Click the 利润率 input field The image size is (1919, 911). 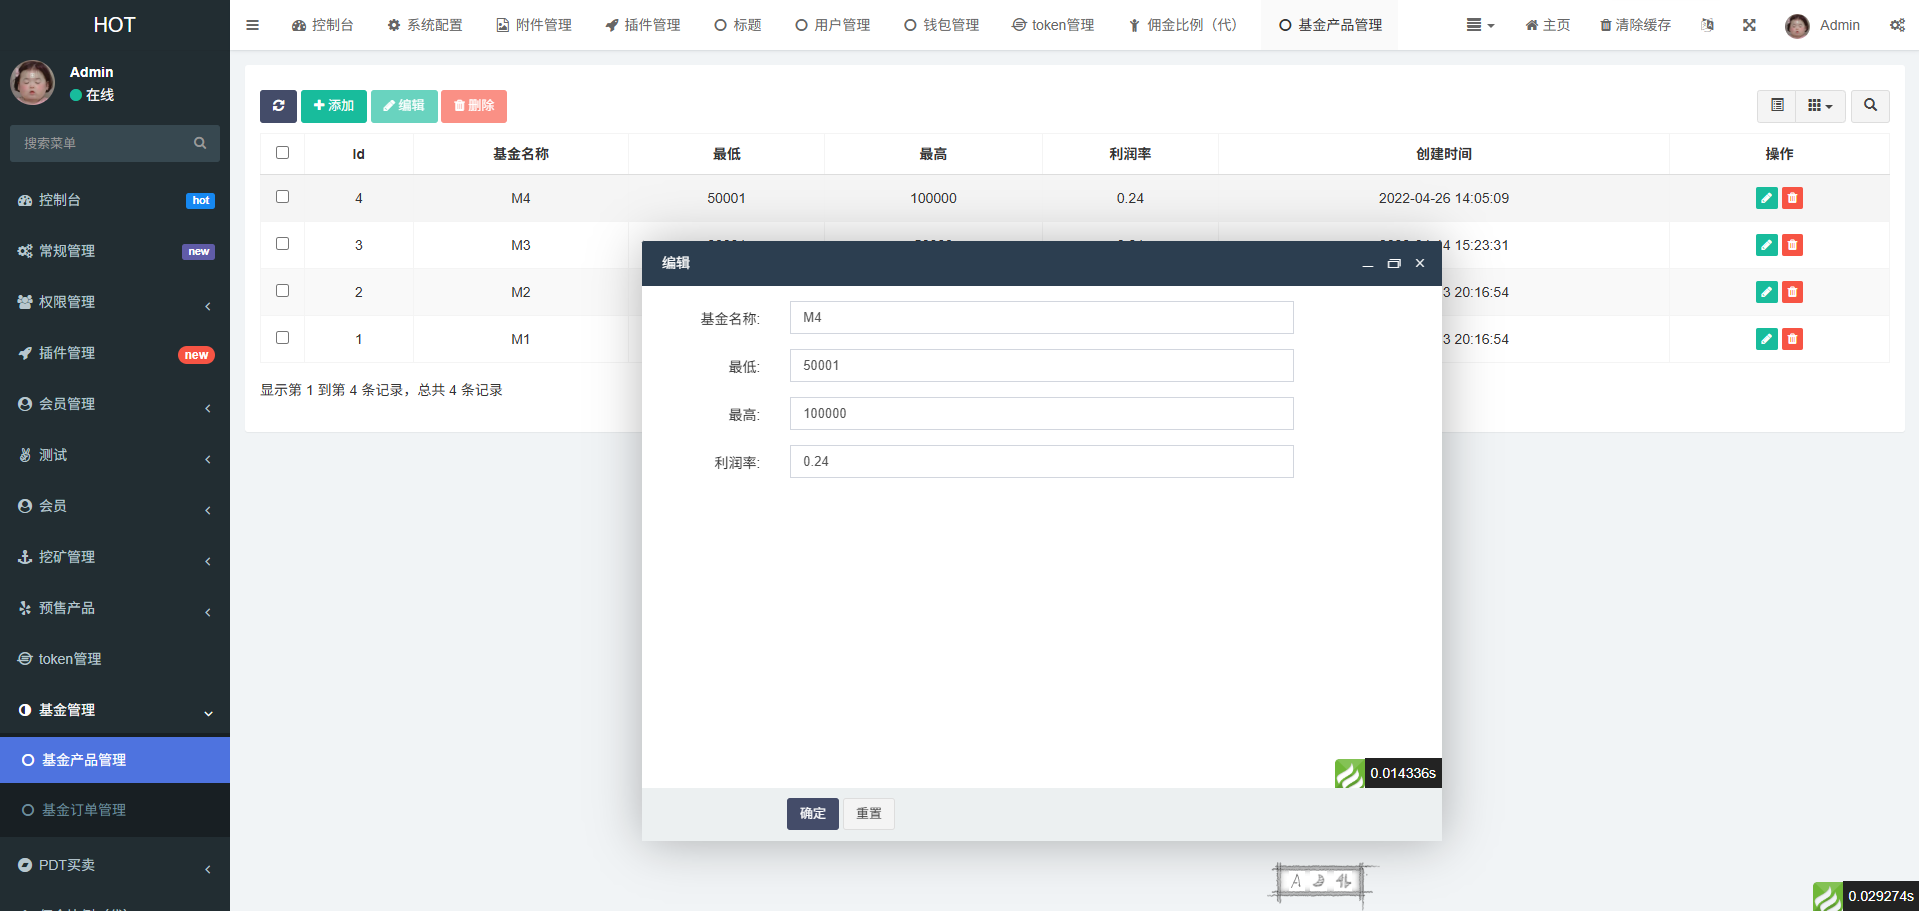(1041, 462)
